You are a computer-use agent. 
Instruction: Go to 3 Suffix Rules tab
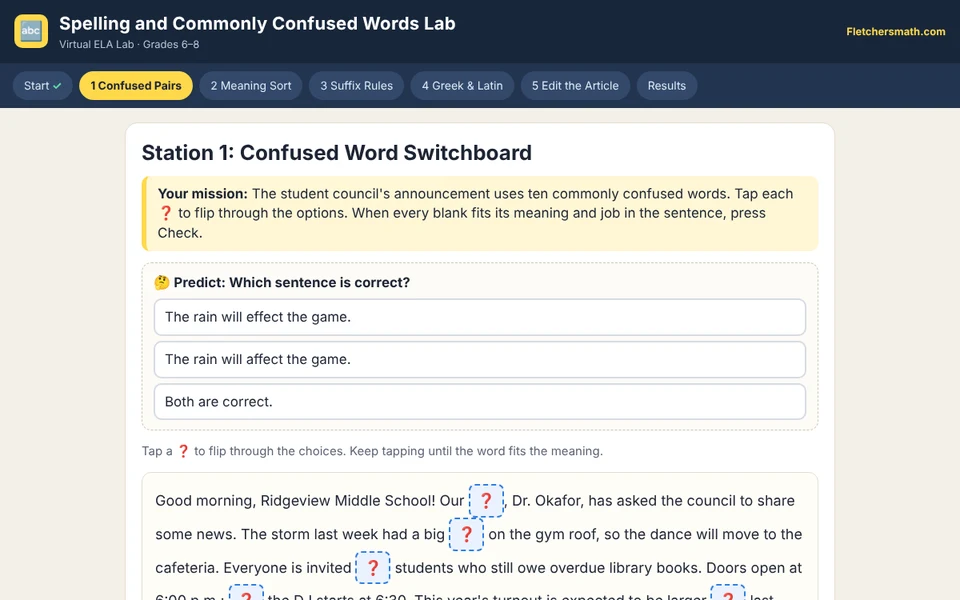point(356,86)
